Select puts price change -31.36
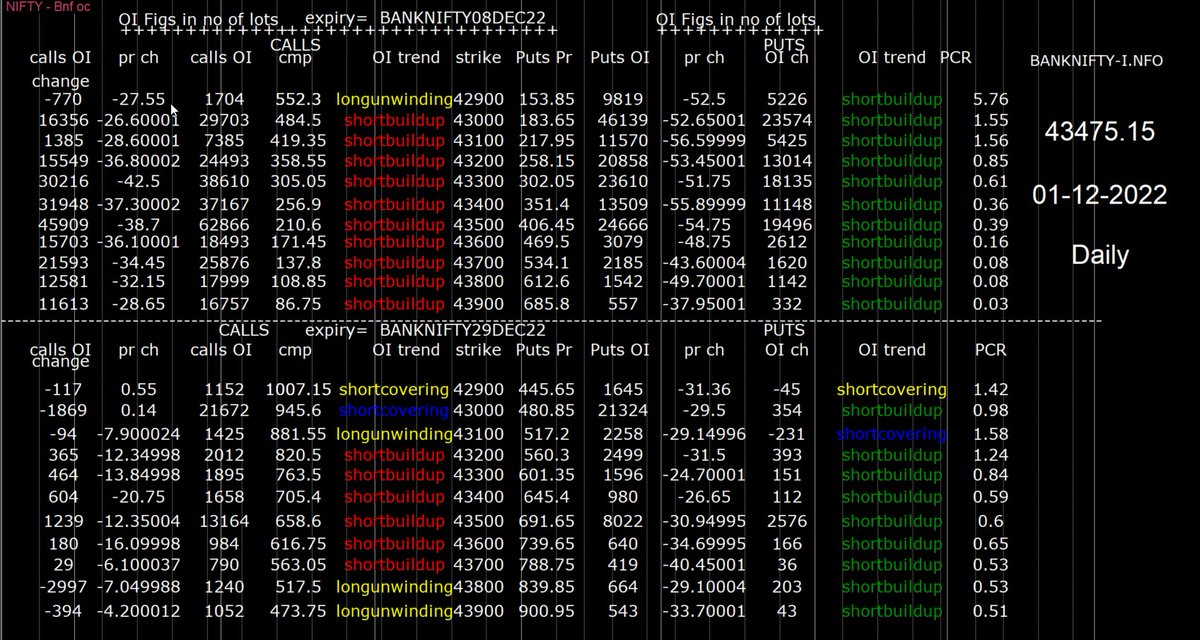1200x640 pixels. point(705,389)
